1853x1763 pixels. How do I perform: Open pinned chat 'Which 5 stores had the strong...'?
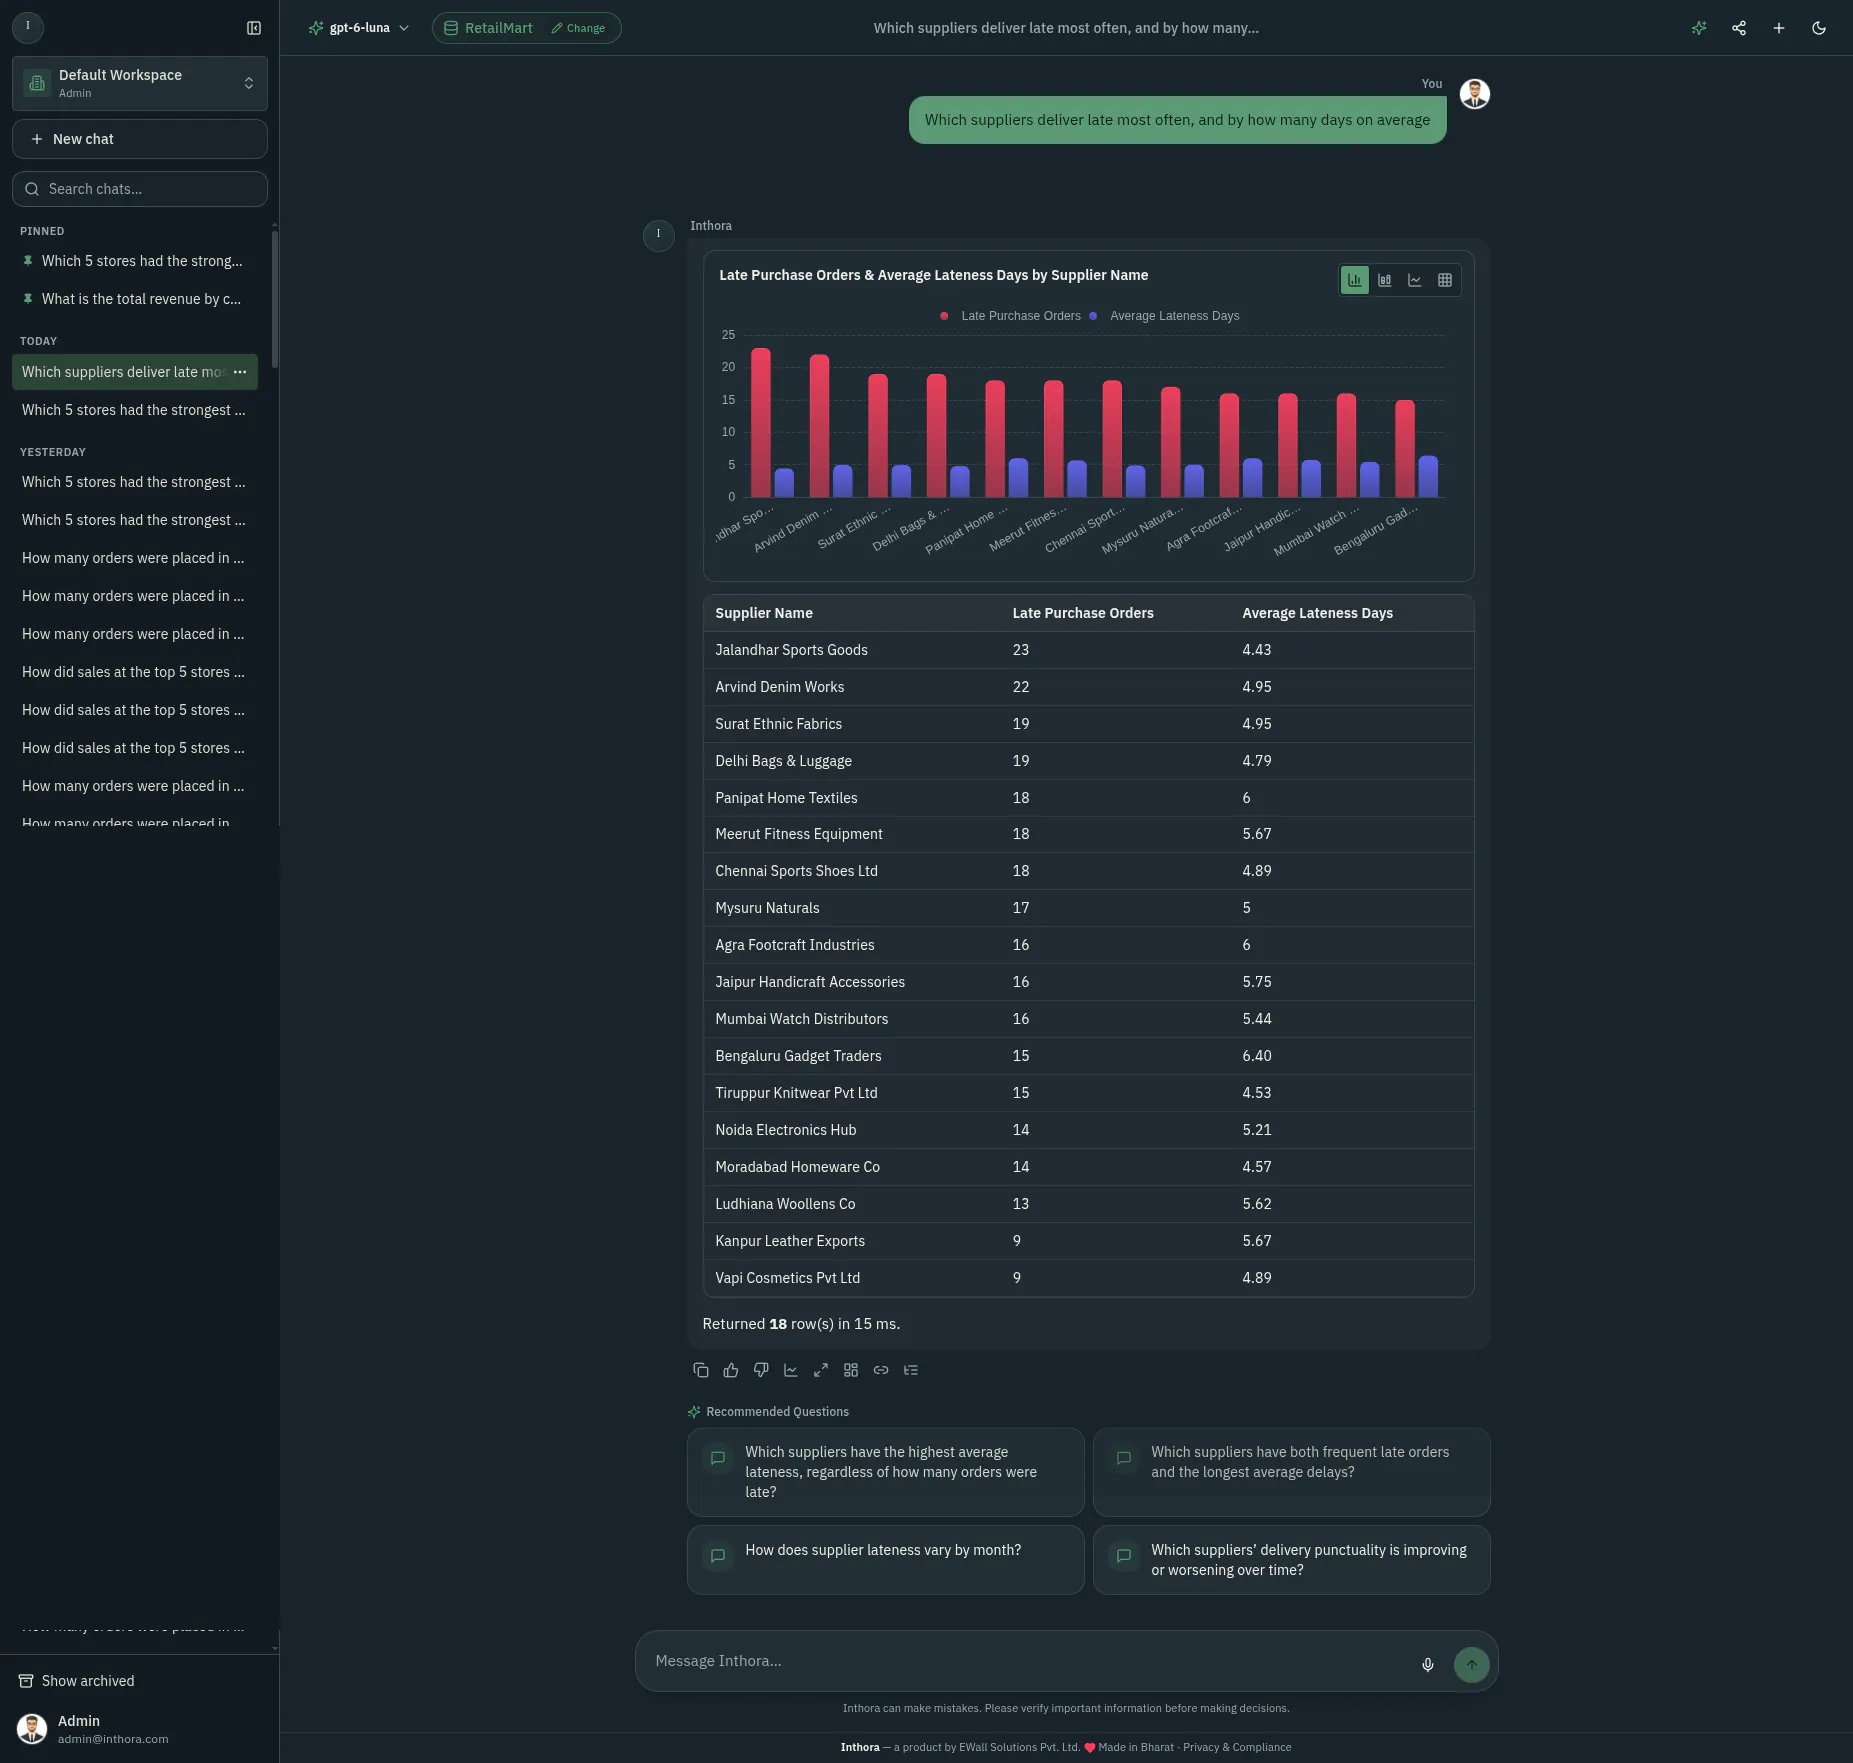pyautogui.click(x=133, y=261)
